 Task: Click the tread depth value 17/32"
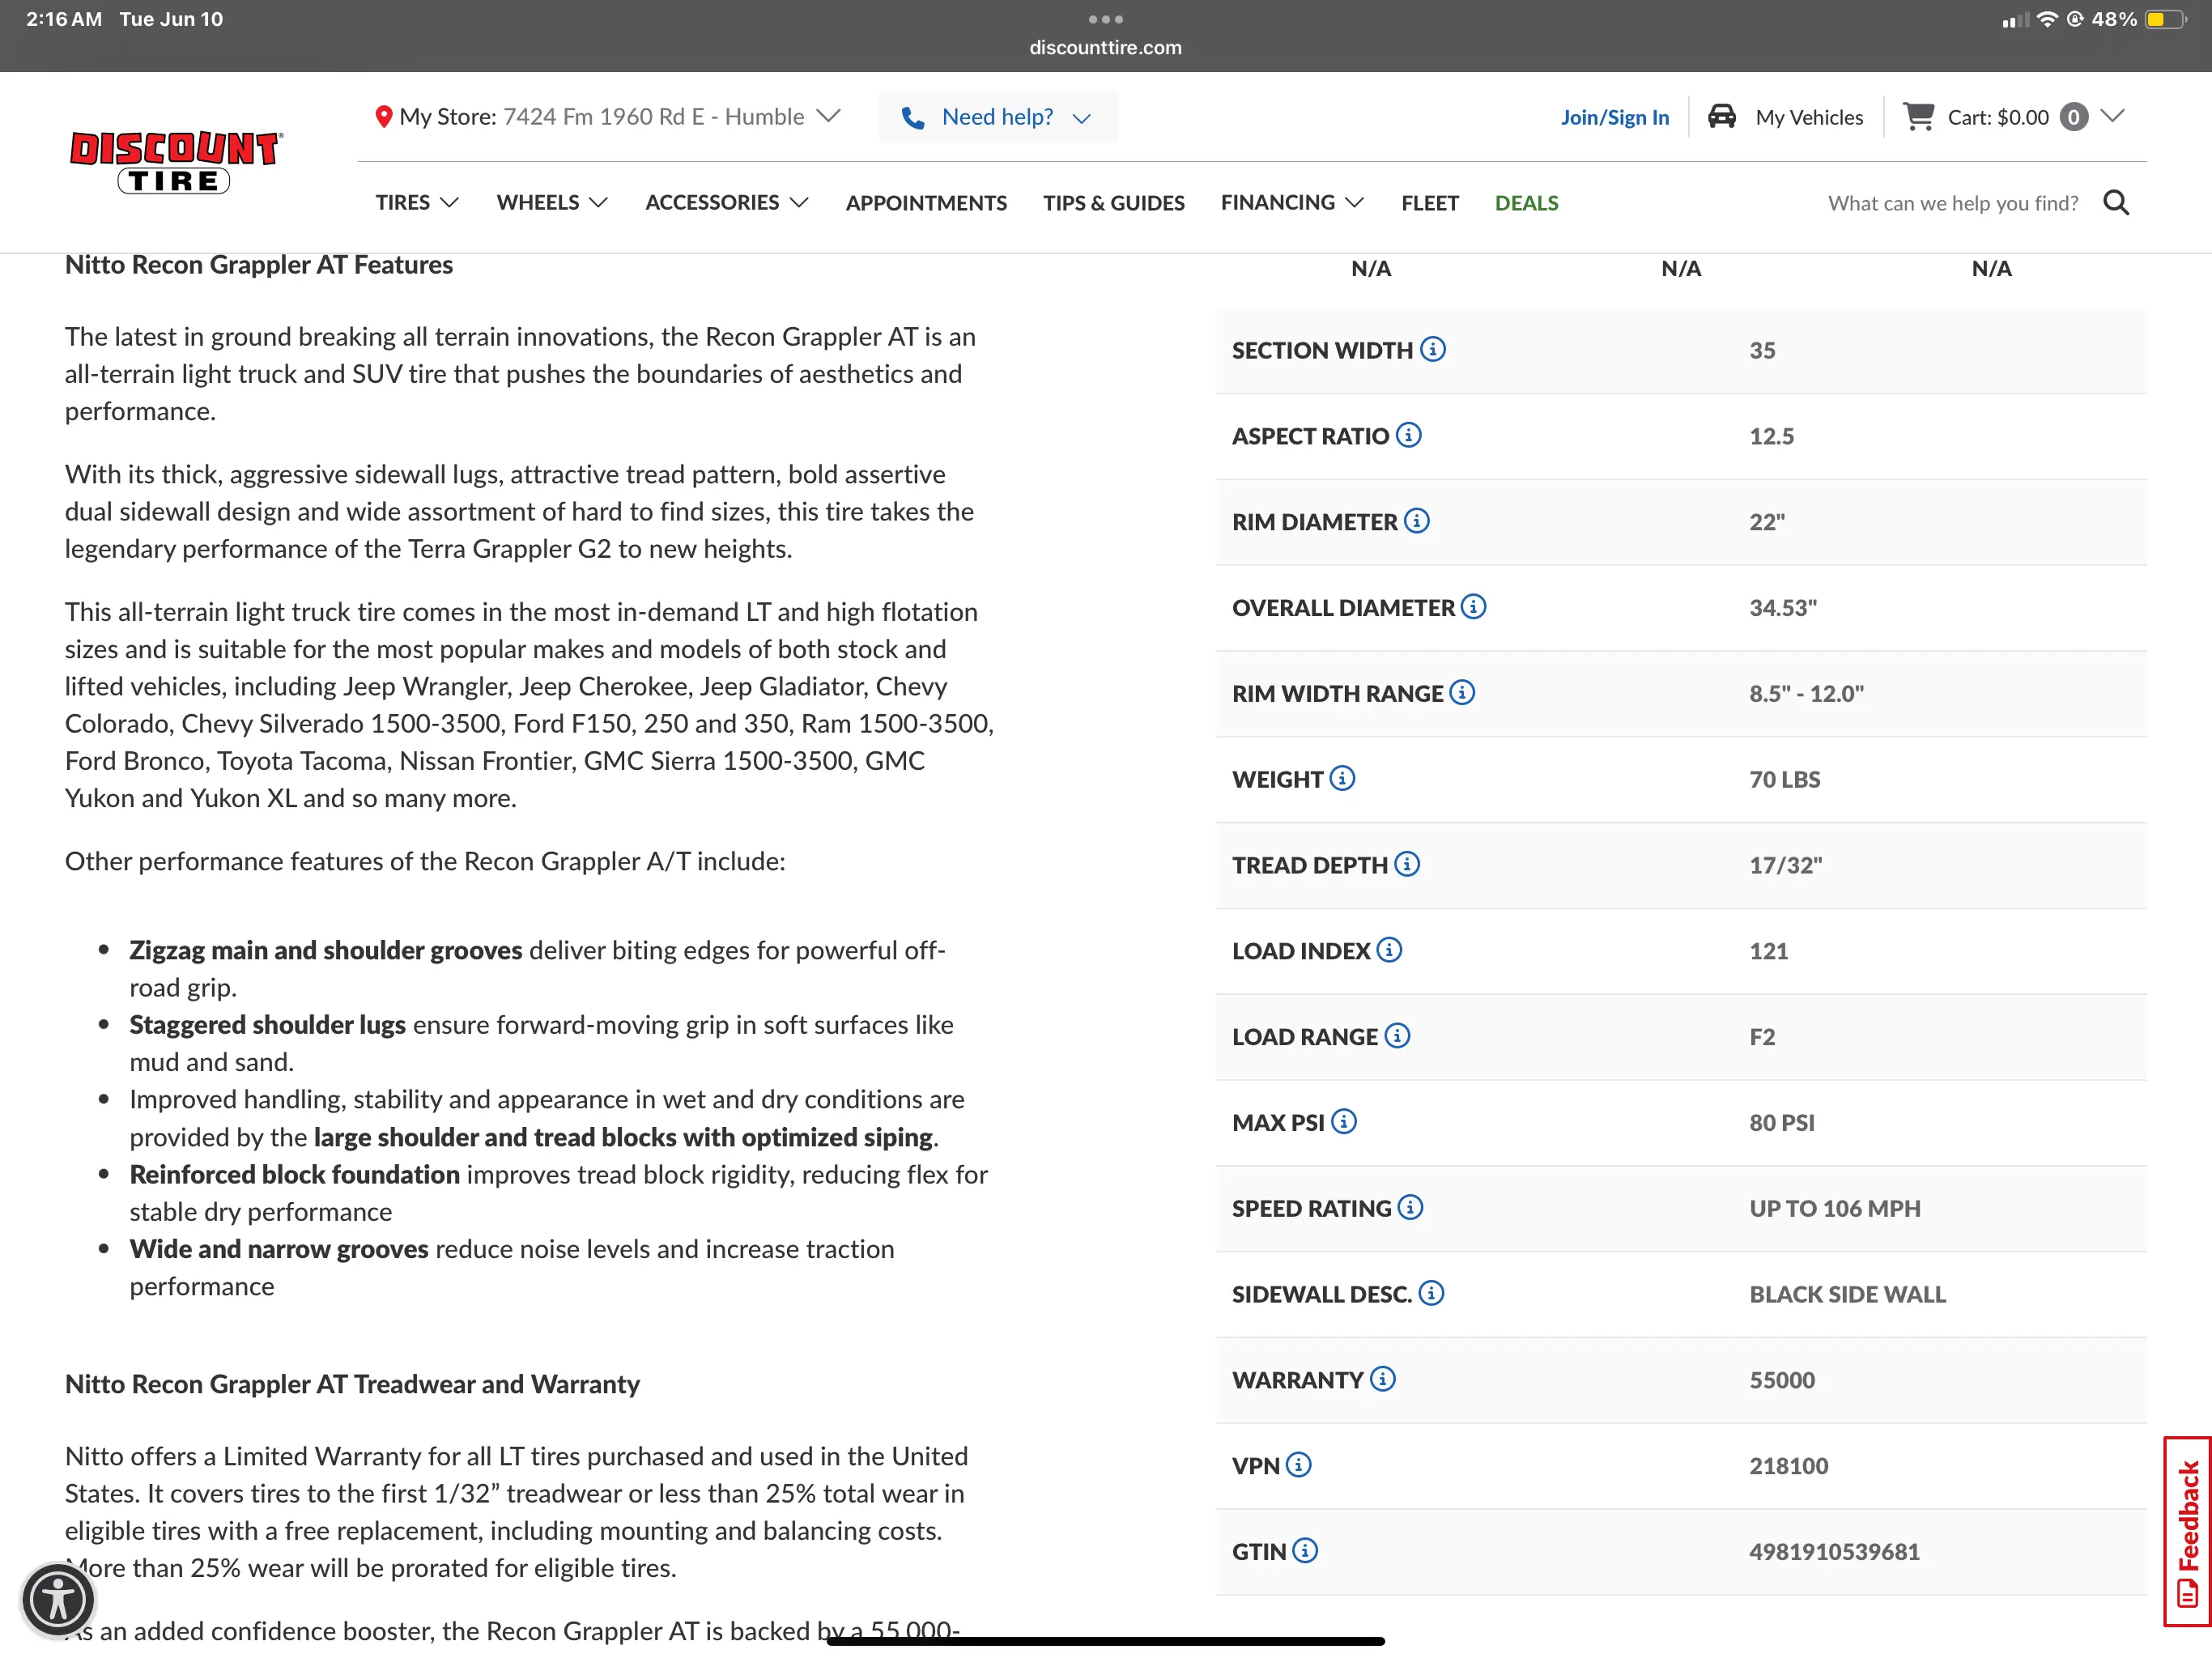[1786, 865]
